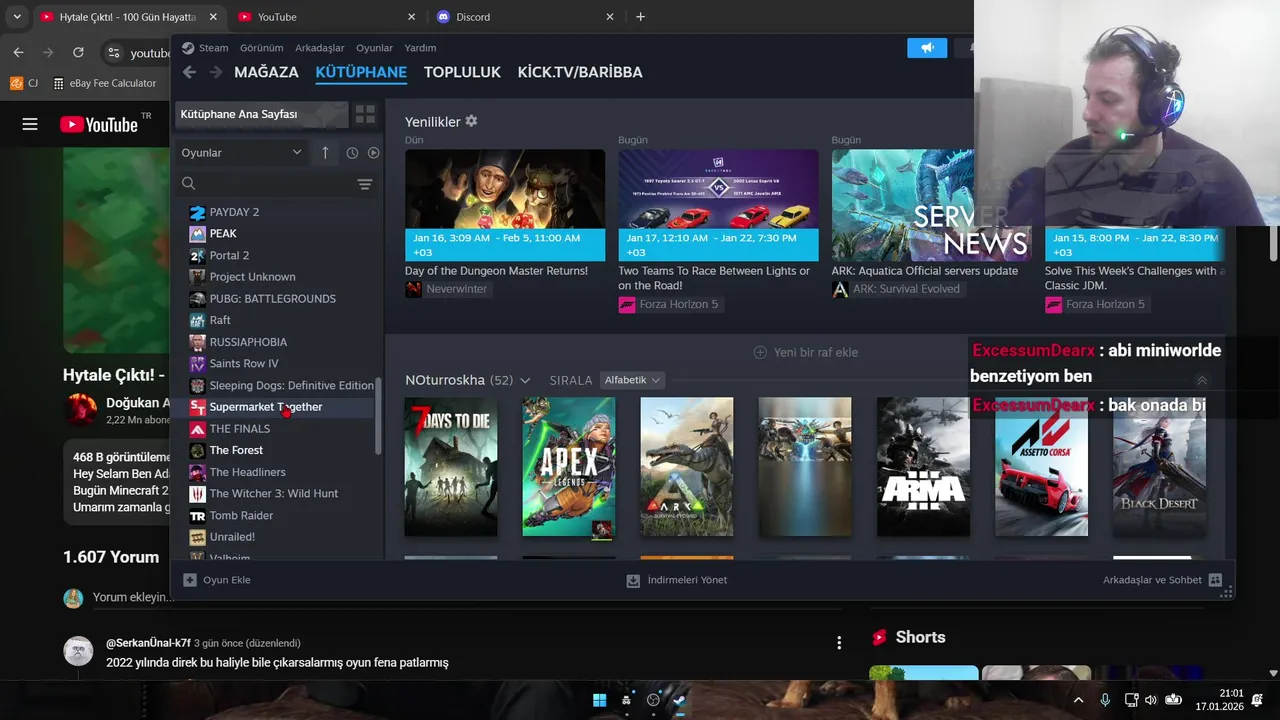The image size is (1280, 720).
Task: Open 7 Days to Die cover
Action: pyautogui.click(x=451, y=467)
